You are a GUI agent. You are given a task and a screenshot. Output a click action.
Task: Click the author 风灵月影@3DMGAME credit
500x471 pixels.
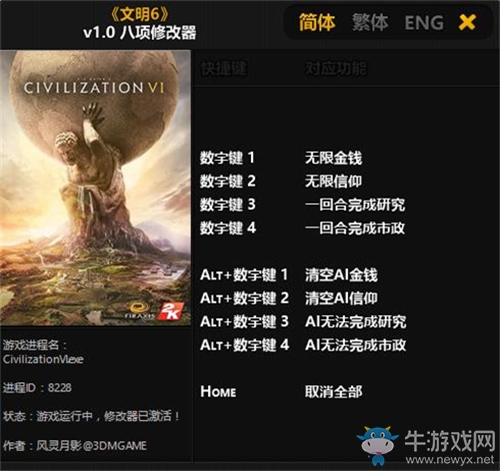[x=91, y=446]
